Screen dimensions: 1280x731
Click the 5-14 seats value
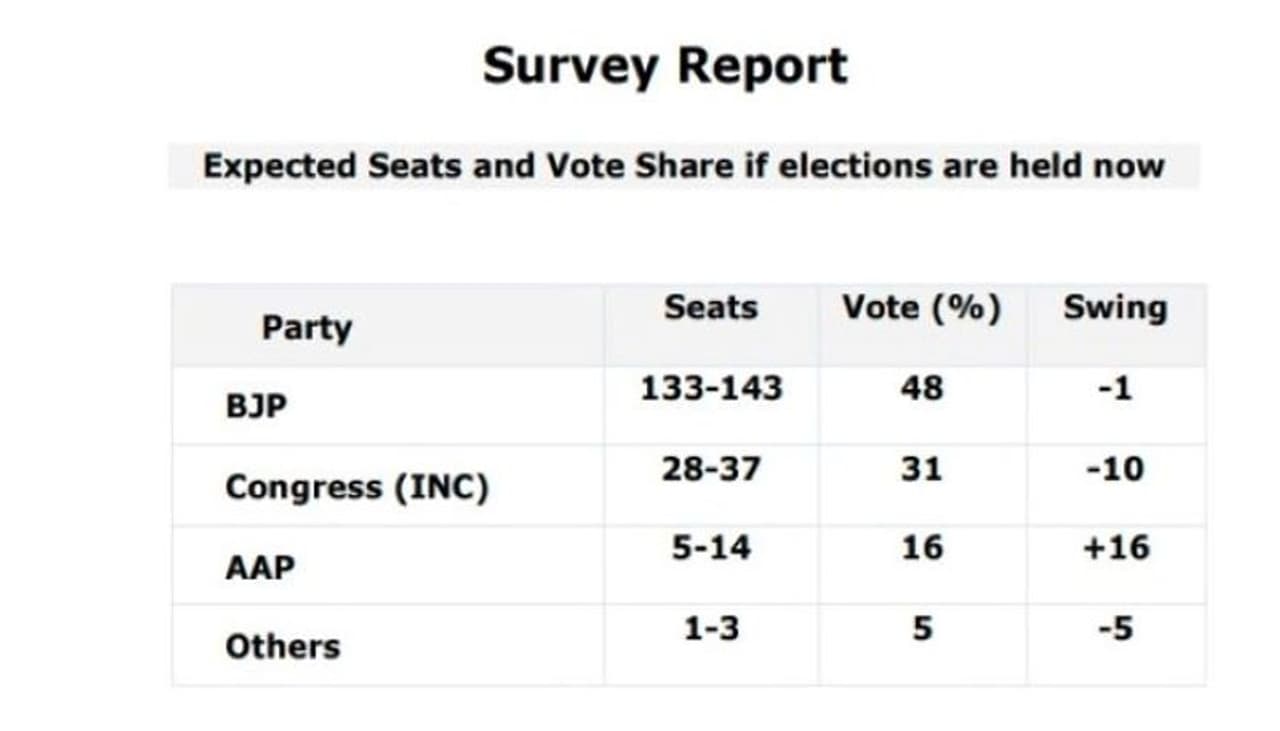click(711, 548)
